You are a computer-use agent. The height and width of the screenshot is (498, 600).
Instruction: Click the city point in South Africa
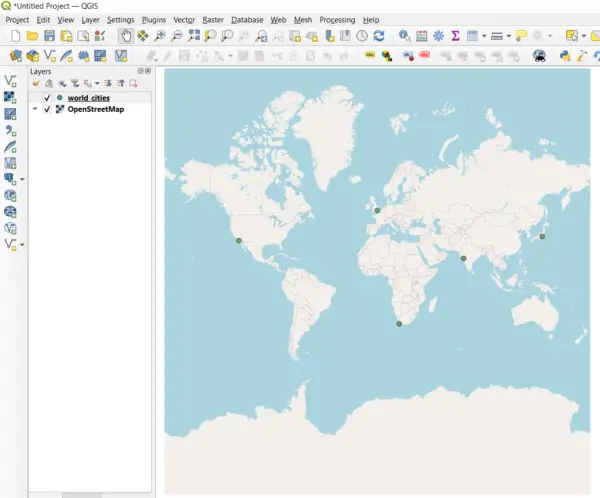coord(399,324)
